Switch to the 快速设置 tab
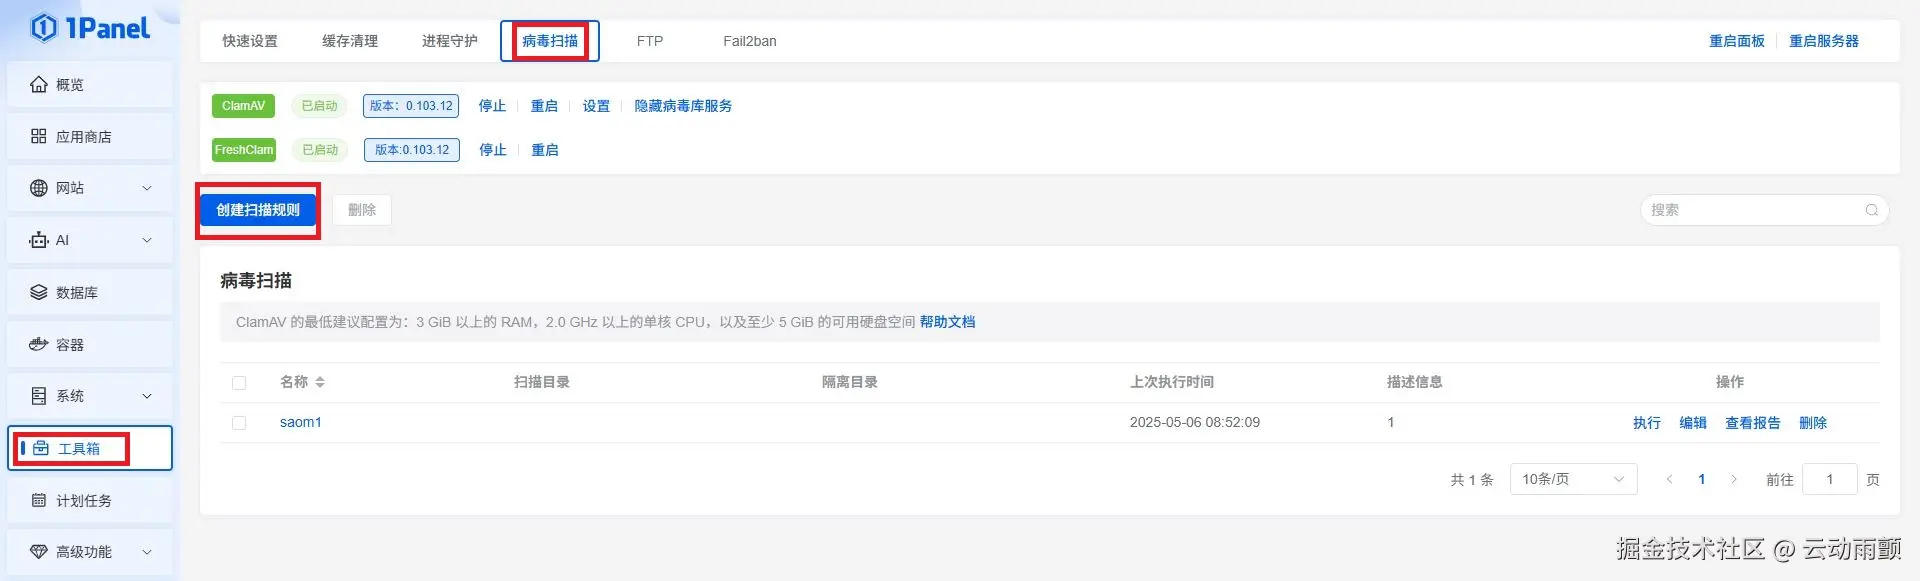This screenshot has width=1920, height=581. click(250, 41)
